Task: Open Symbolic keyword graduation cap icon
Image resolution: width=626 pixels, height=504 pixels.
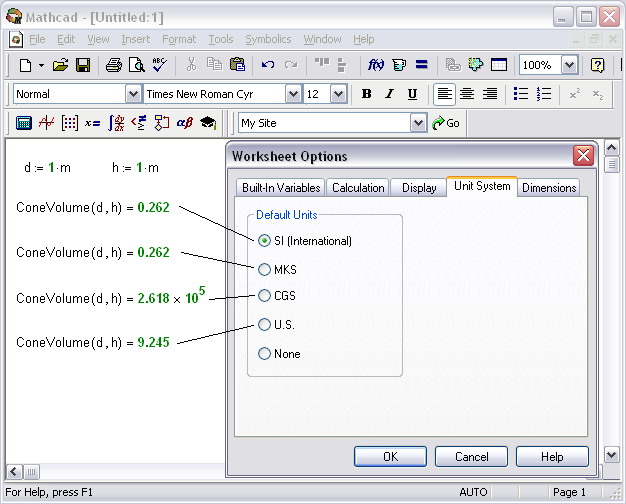Action: (208, 123)
